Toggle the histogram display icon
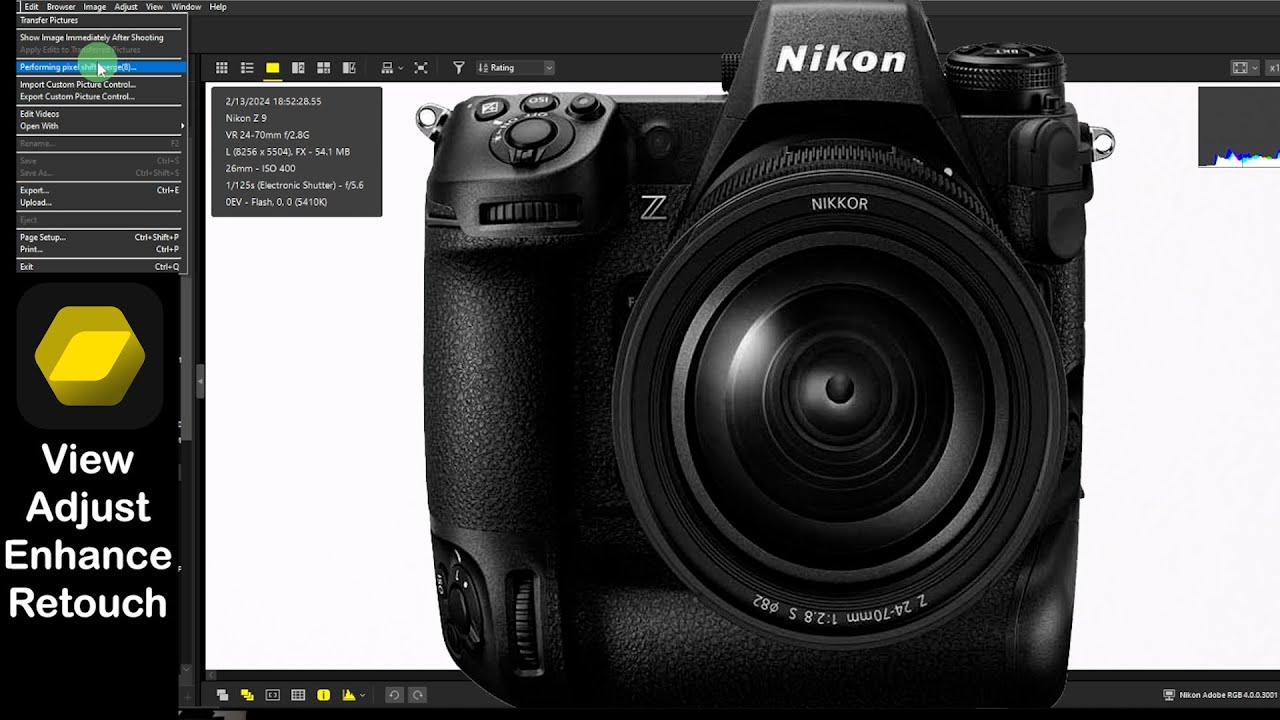Image resolution: width=1280 pixels, height=720 pixels. 349,695
